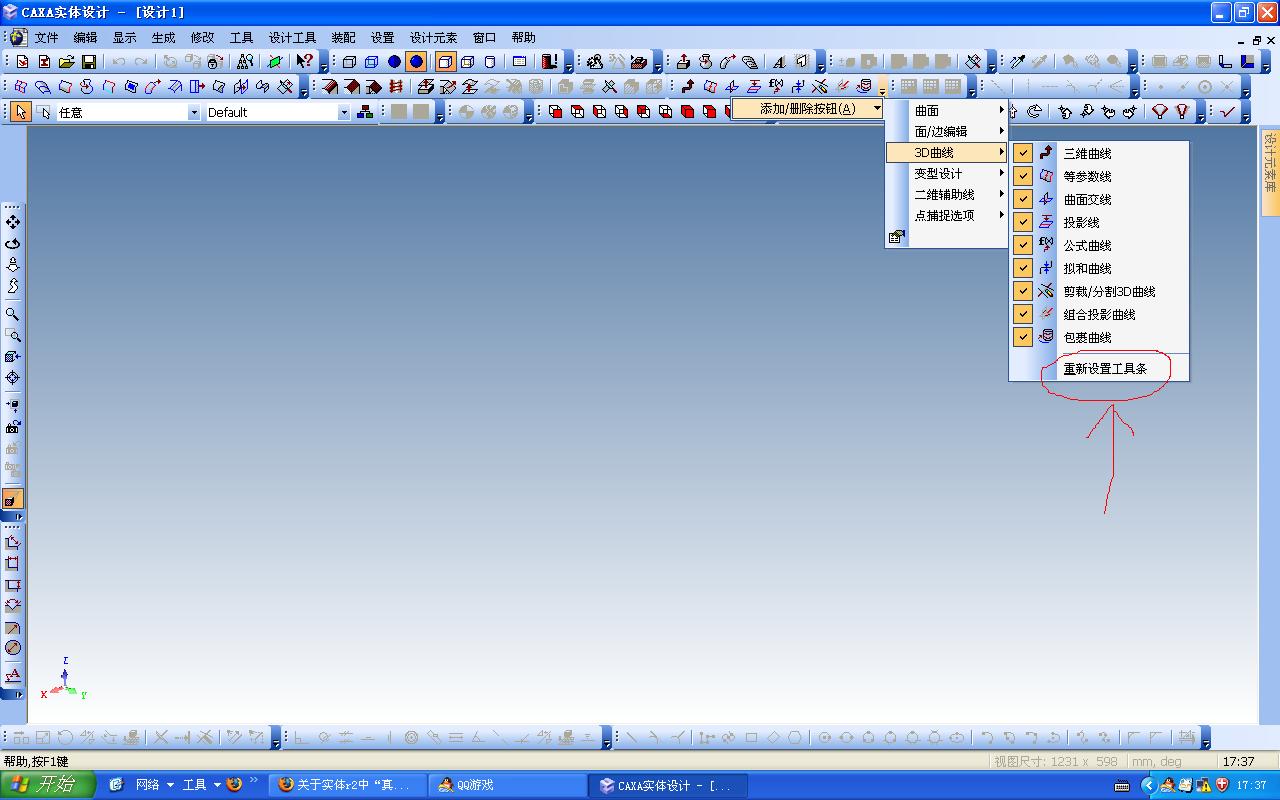Click the formula curve fx toolbar icon
The height and width of the screenshot is (800, 1280).
pyautogui.click(x=776, y=87)
